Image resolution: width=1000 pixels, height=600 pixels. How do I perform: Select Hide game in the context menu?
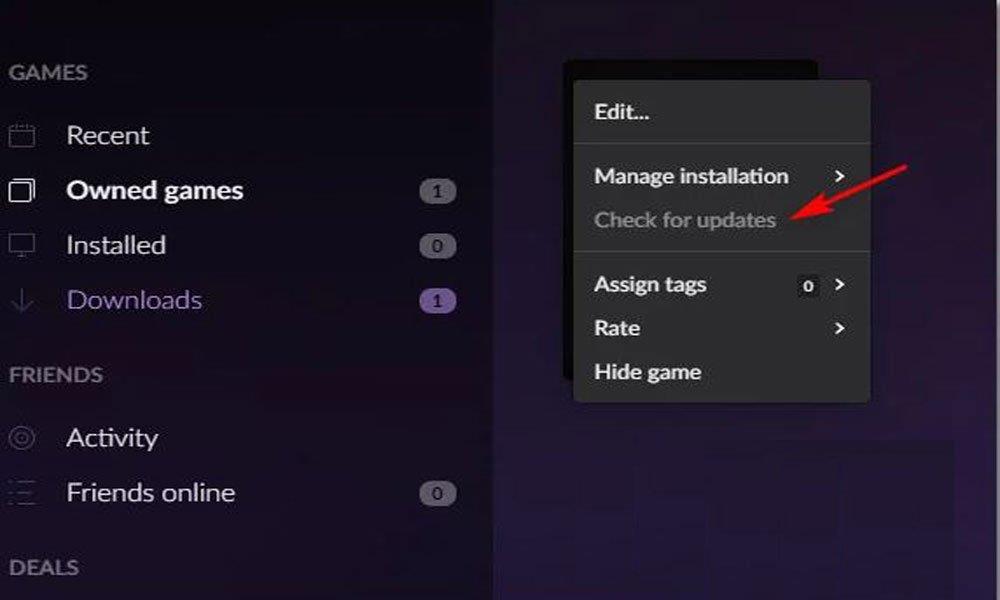[x=647, y=372]
